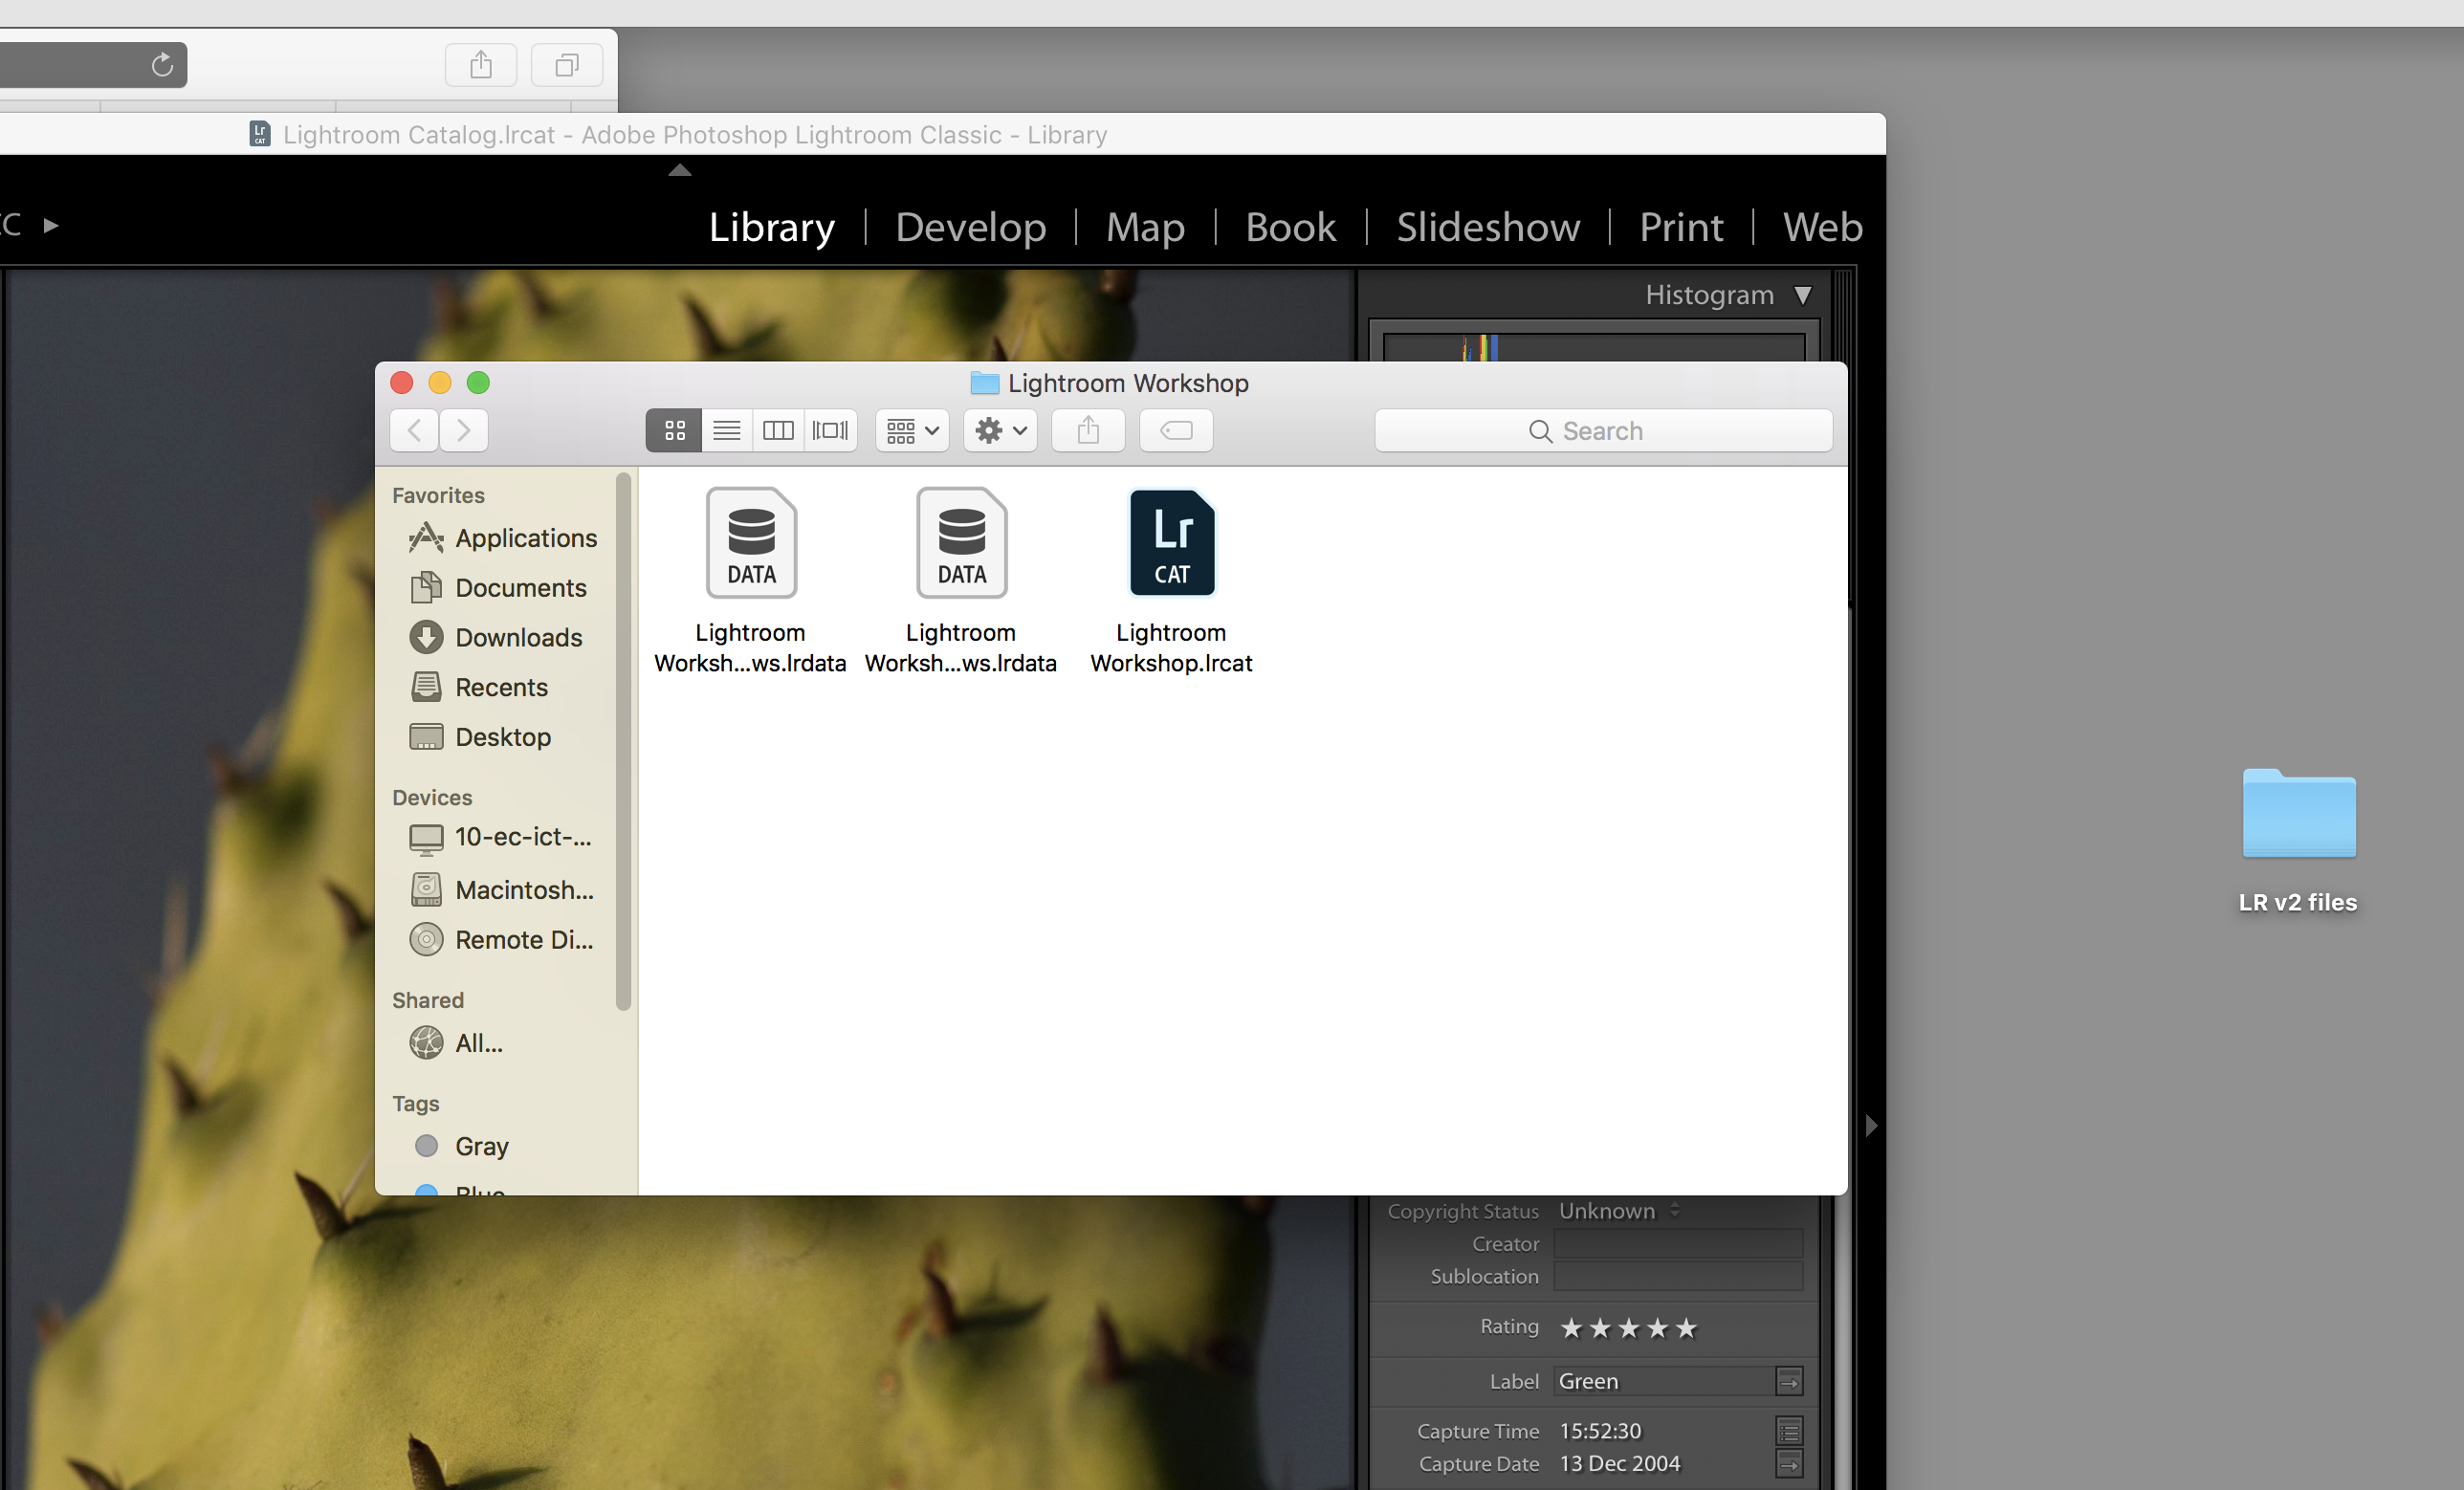Click the edit tags icon

pyautogui.click(x=1176, y=431)
